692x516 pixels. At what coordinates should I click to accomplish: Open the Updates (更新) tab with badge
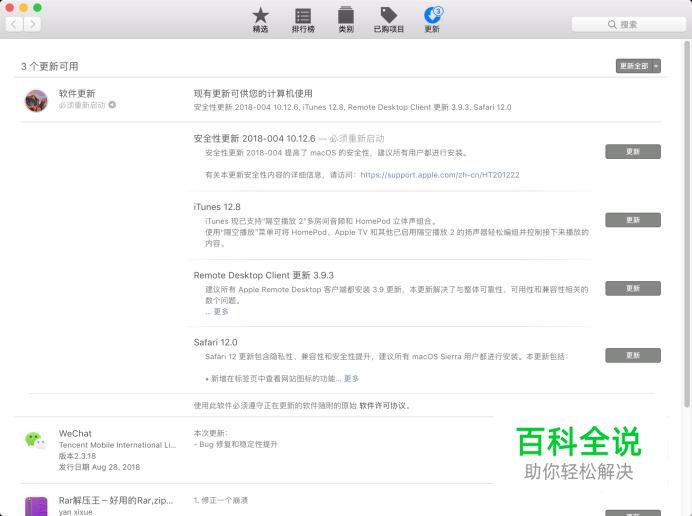(432, 20)
